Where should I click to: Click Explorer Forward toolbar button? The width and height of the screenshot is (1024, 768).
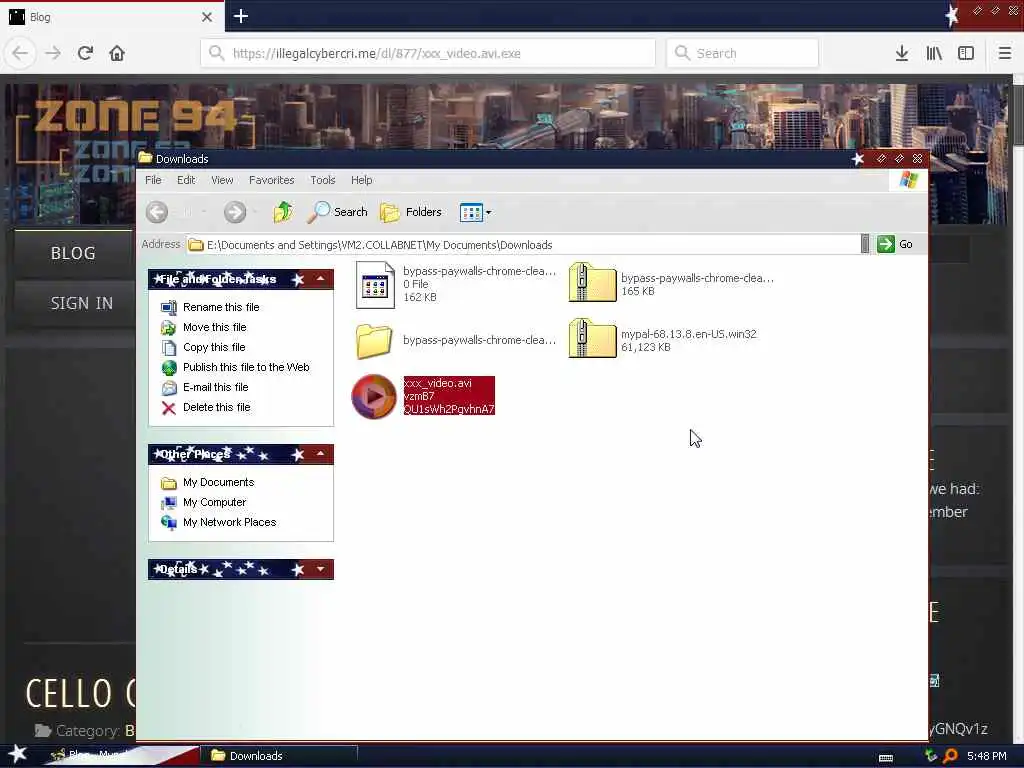(x=235, y=212)
